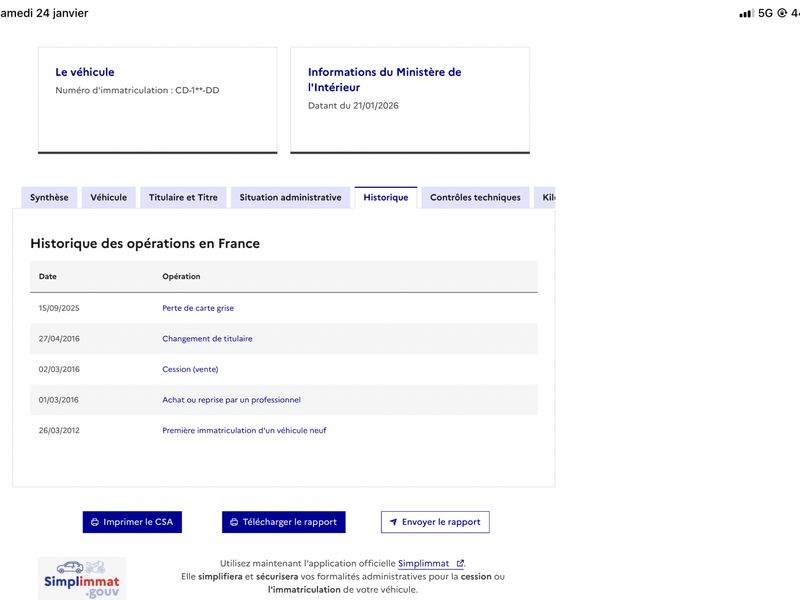The width and height of the screenshot is (800, 600).
Task: Click the Simplimmat.gouv logo
Action: coord(82,578)
